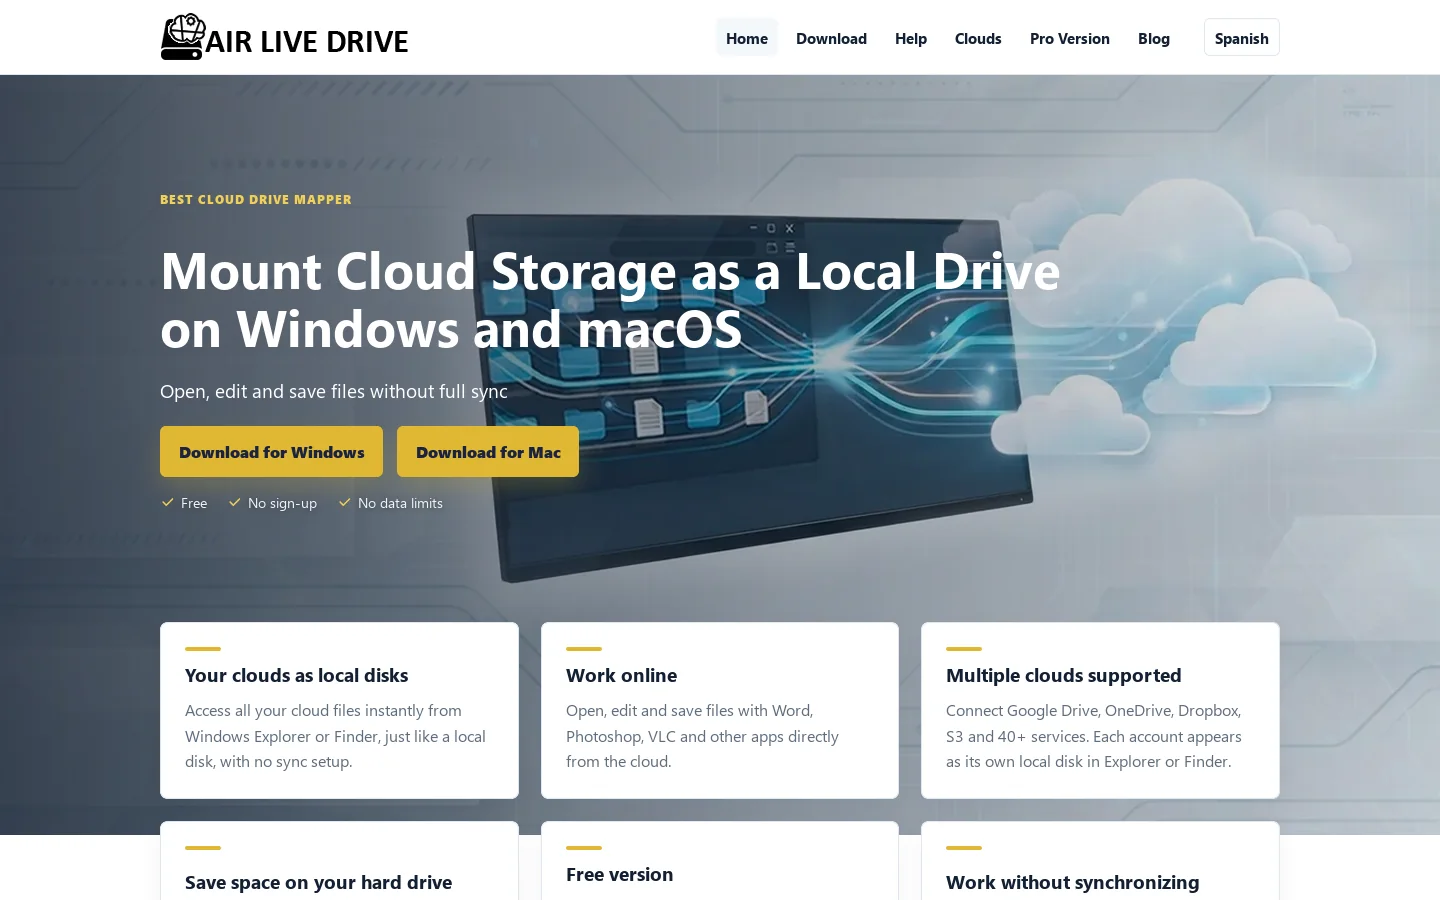The width and height of the screenshot is (1440, 900).
Task: Click the 'Work online' card heading
Action: tap(621, 675)
